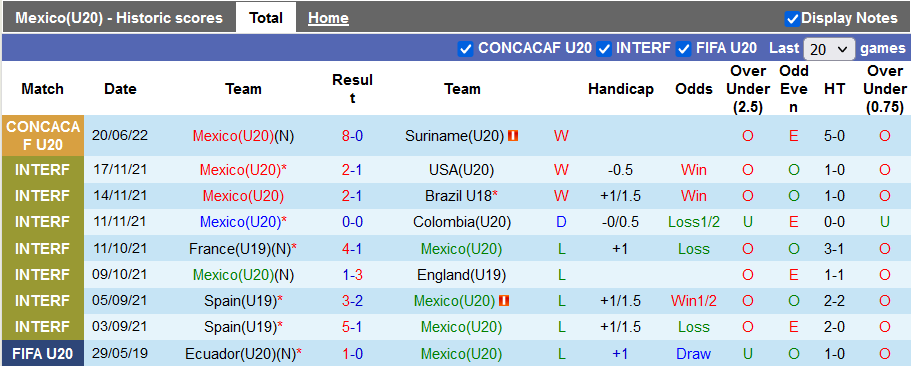Click the 8-0 result score
Image resolution: width=911 pixels, height=366 pixels.
click(x=352, y=136)
